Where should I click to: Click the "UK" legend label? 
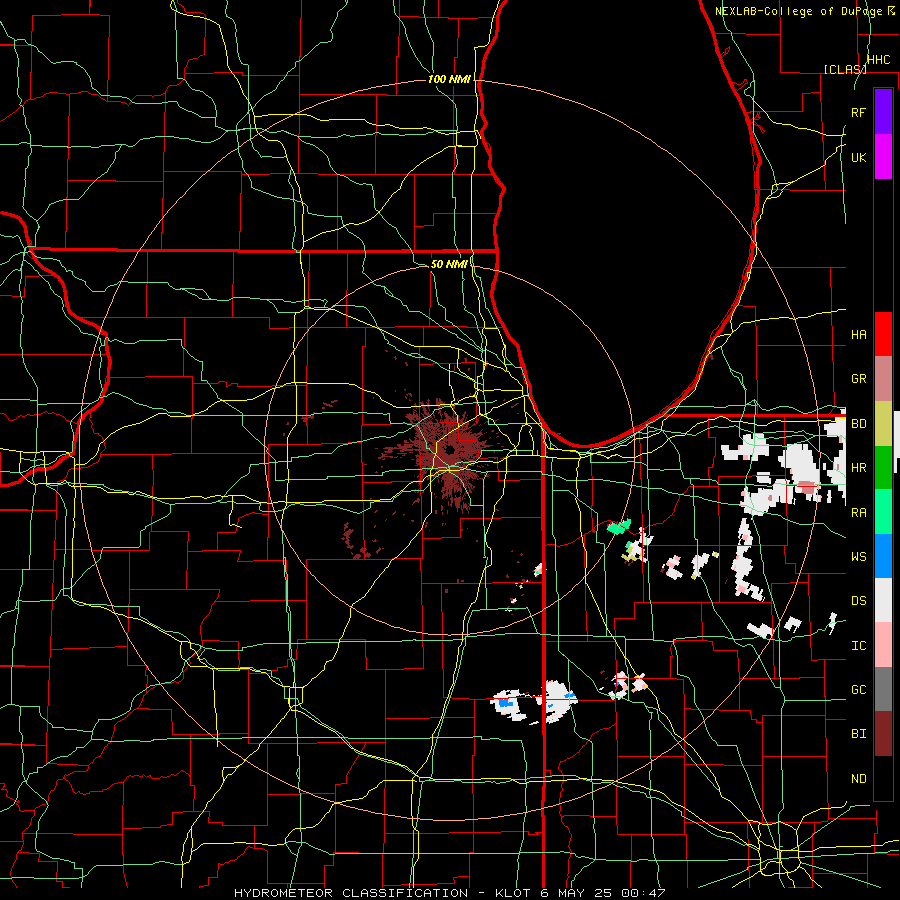pos(858,157)
